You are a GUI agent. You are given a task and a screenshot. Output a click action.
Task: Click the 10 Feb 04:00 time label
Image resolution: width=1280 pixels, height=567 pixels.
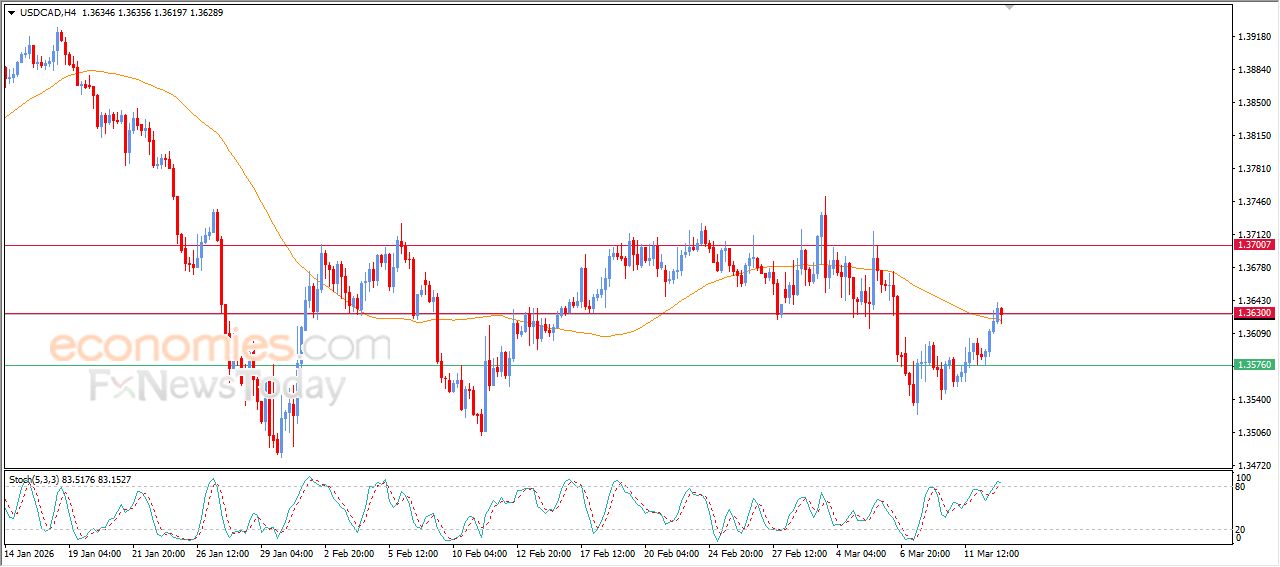(x=478, y=552)
